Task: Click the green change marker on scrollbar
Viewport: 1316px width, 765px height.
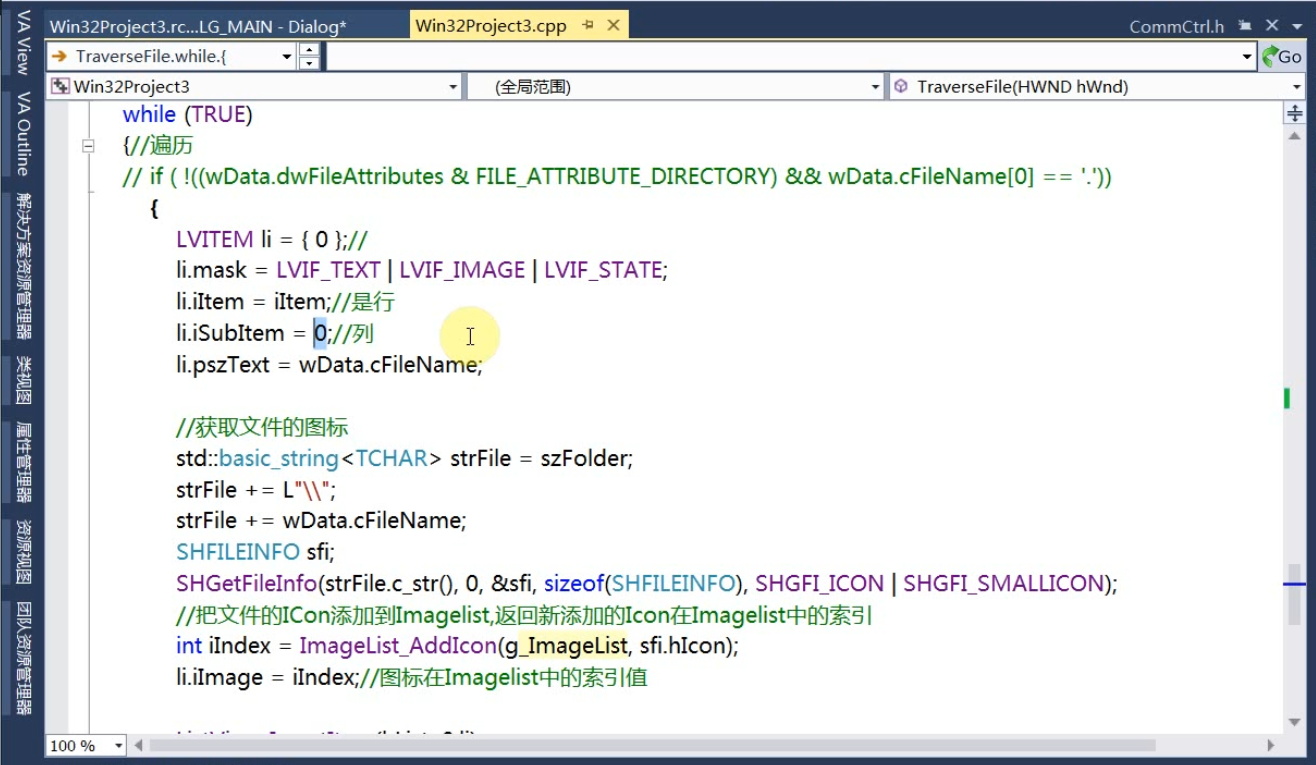Action: coord(1287,398)
